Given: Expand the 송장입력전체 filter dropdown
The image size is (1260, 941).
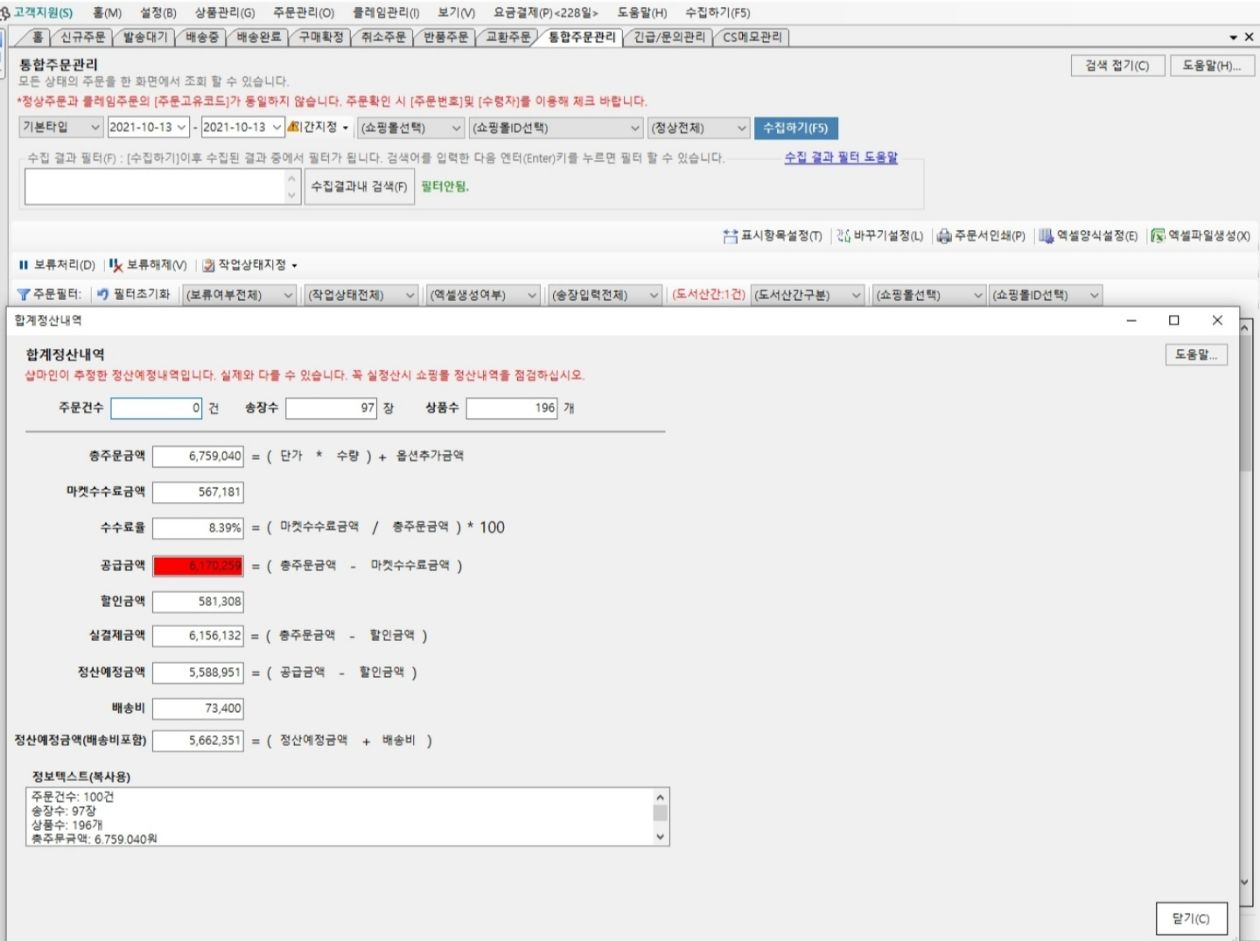Looking at the screenshot, I should pos(604,295).
